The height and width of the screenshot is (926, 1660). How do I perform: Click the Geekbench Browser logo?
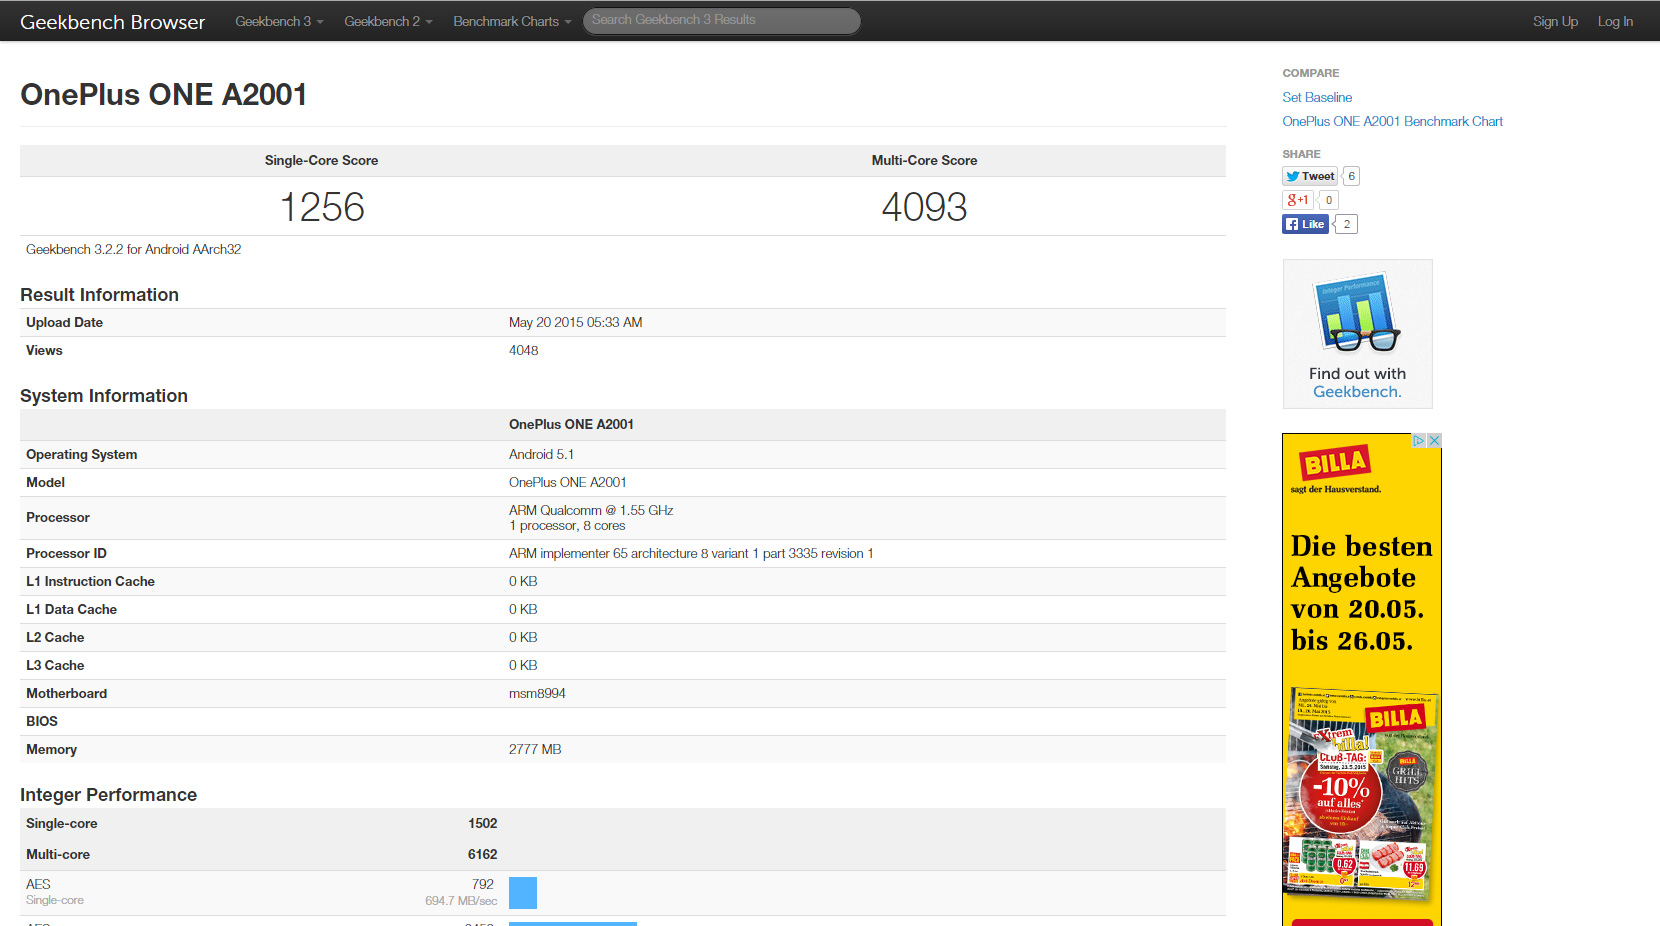tap(112, 22)
